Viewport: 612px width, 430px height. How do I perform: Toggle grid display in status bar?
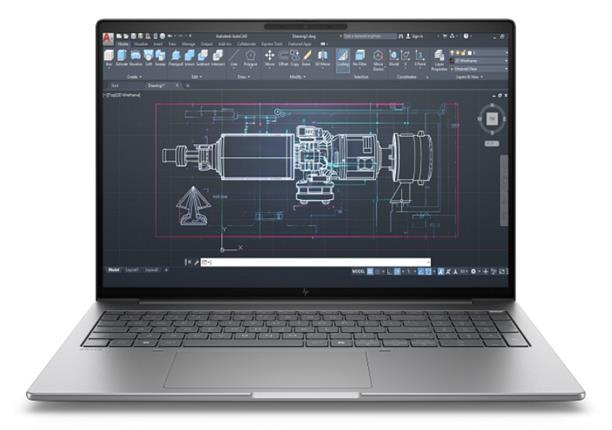point(370,271)
